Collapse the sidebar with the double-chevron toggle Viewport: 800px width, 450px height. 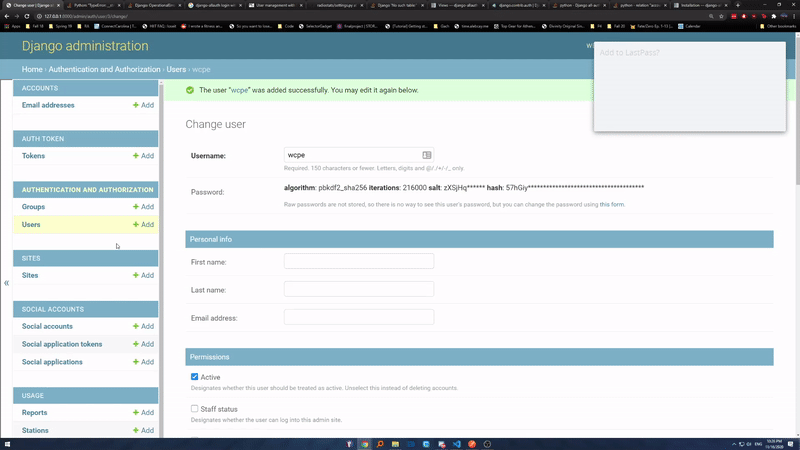coord(7,283)
